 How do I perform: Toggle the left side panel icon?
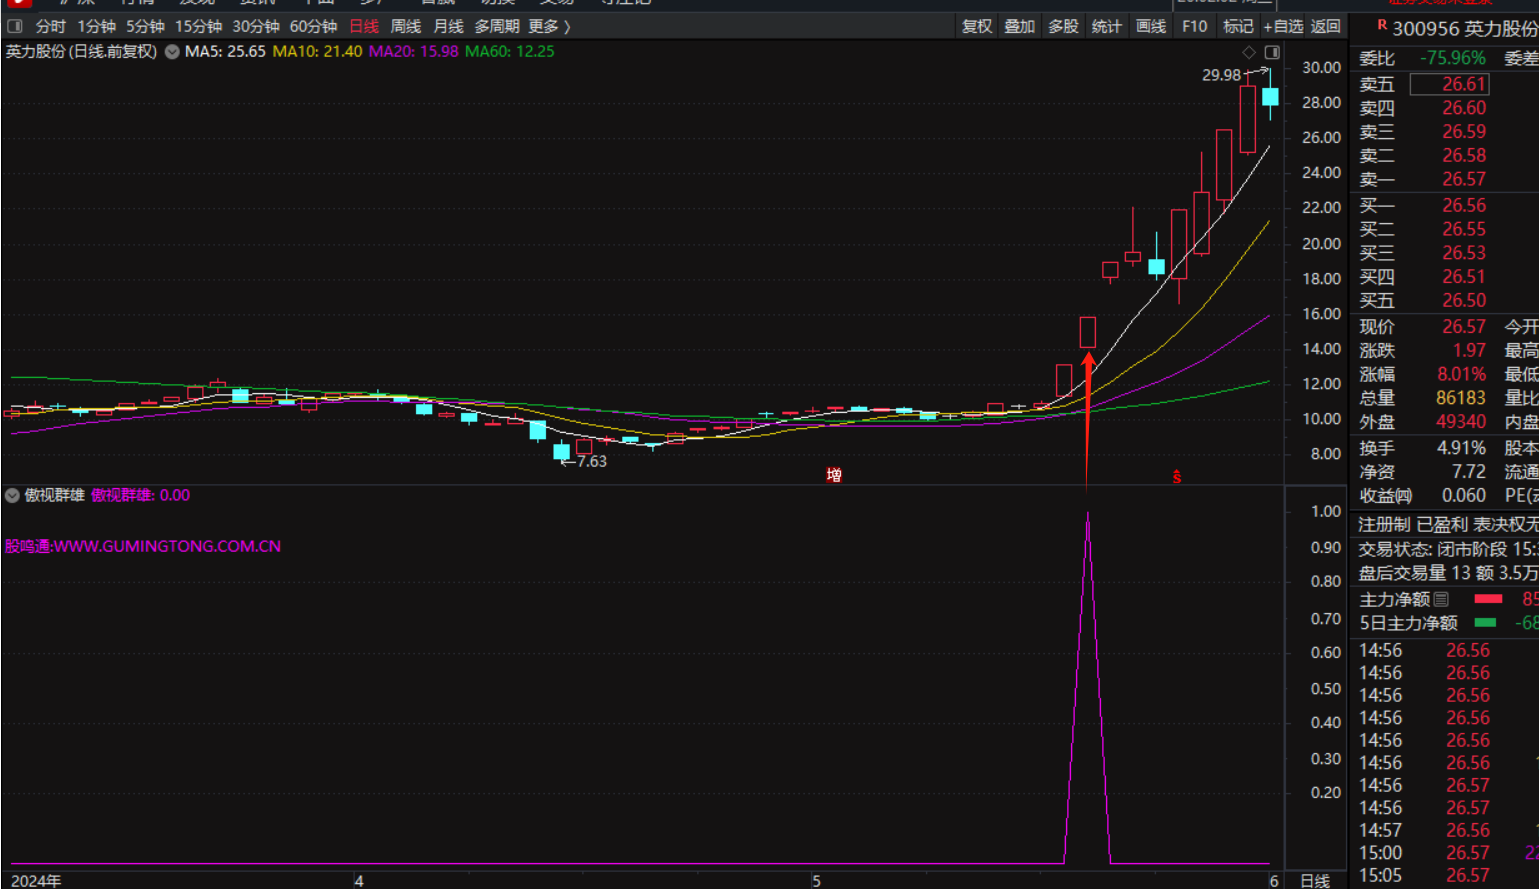(x=15, y=26)
